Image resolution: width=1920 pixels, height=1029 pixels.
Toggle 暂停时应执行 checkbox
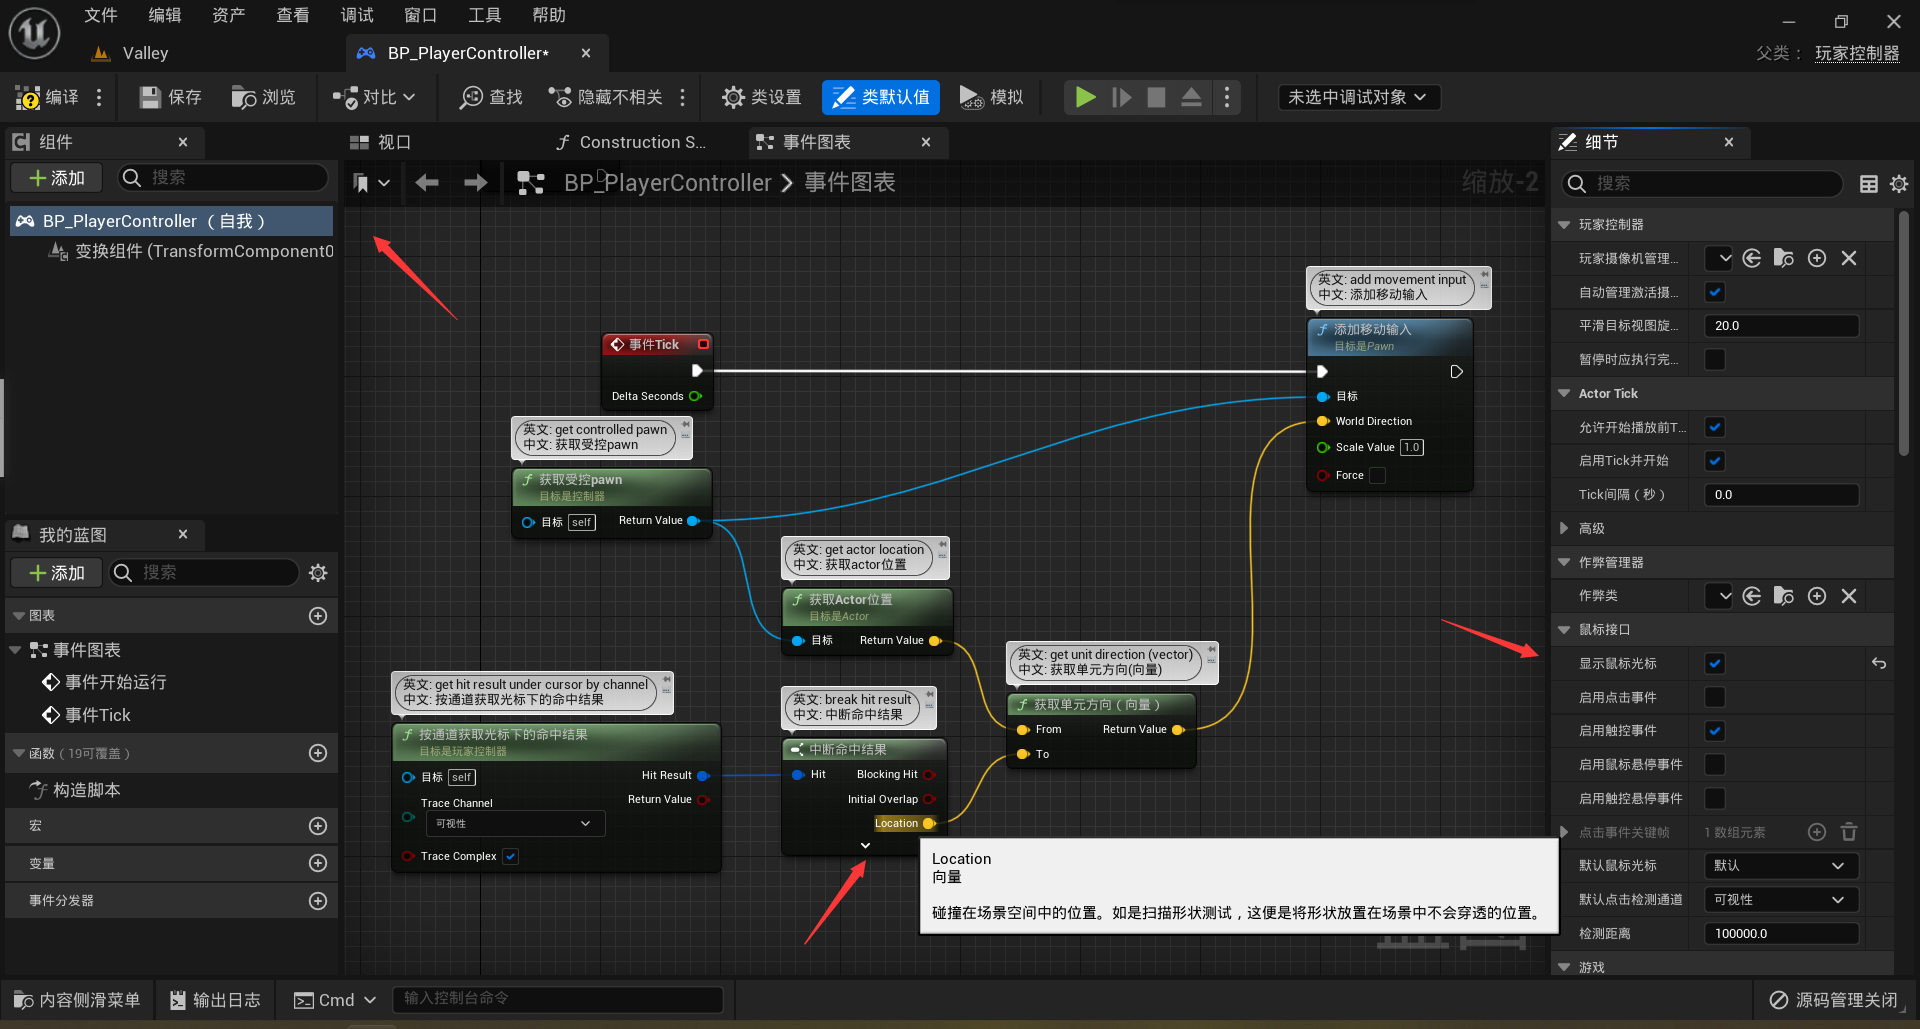1715,359
